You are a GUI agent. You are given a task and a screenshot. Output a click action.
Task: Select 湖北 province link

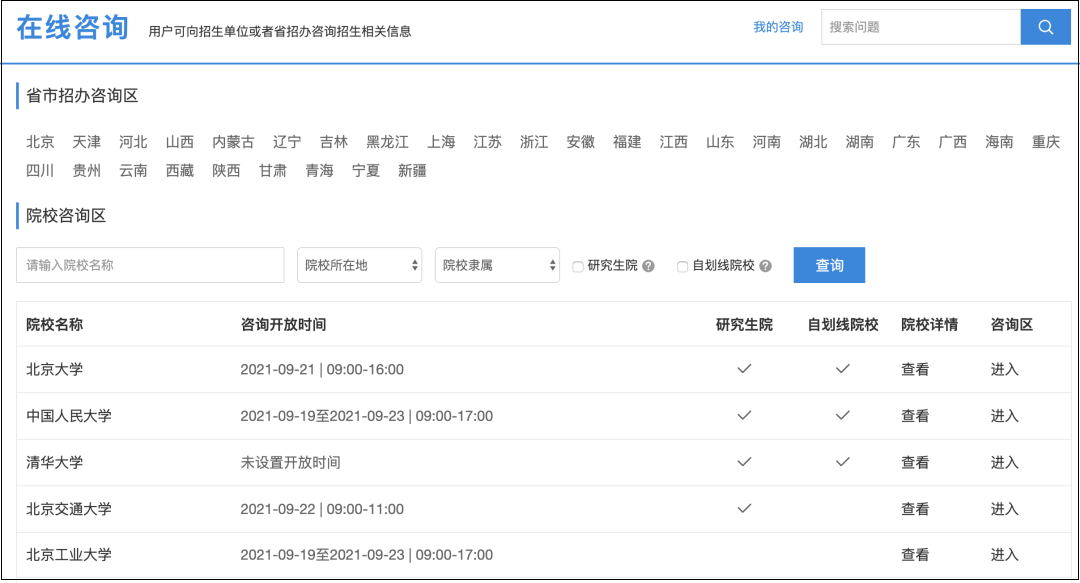813,142
